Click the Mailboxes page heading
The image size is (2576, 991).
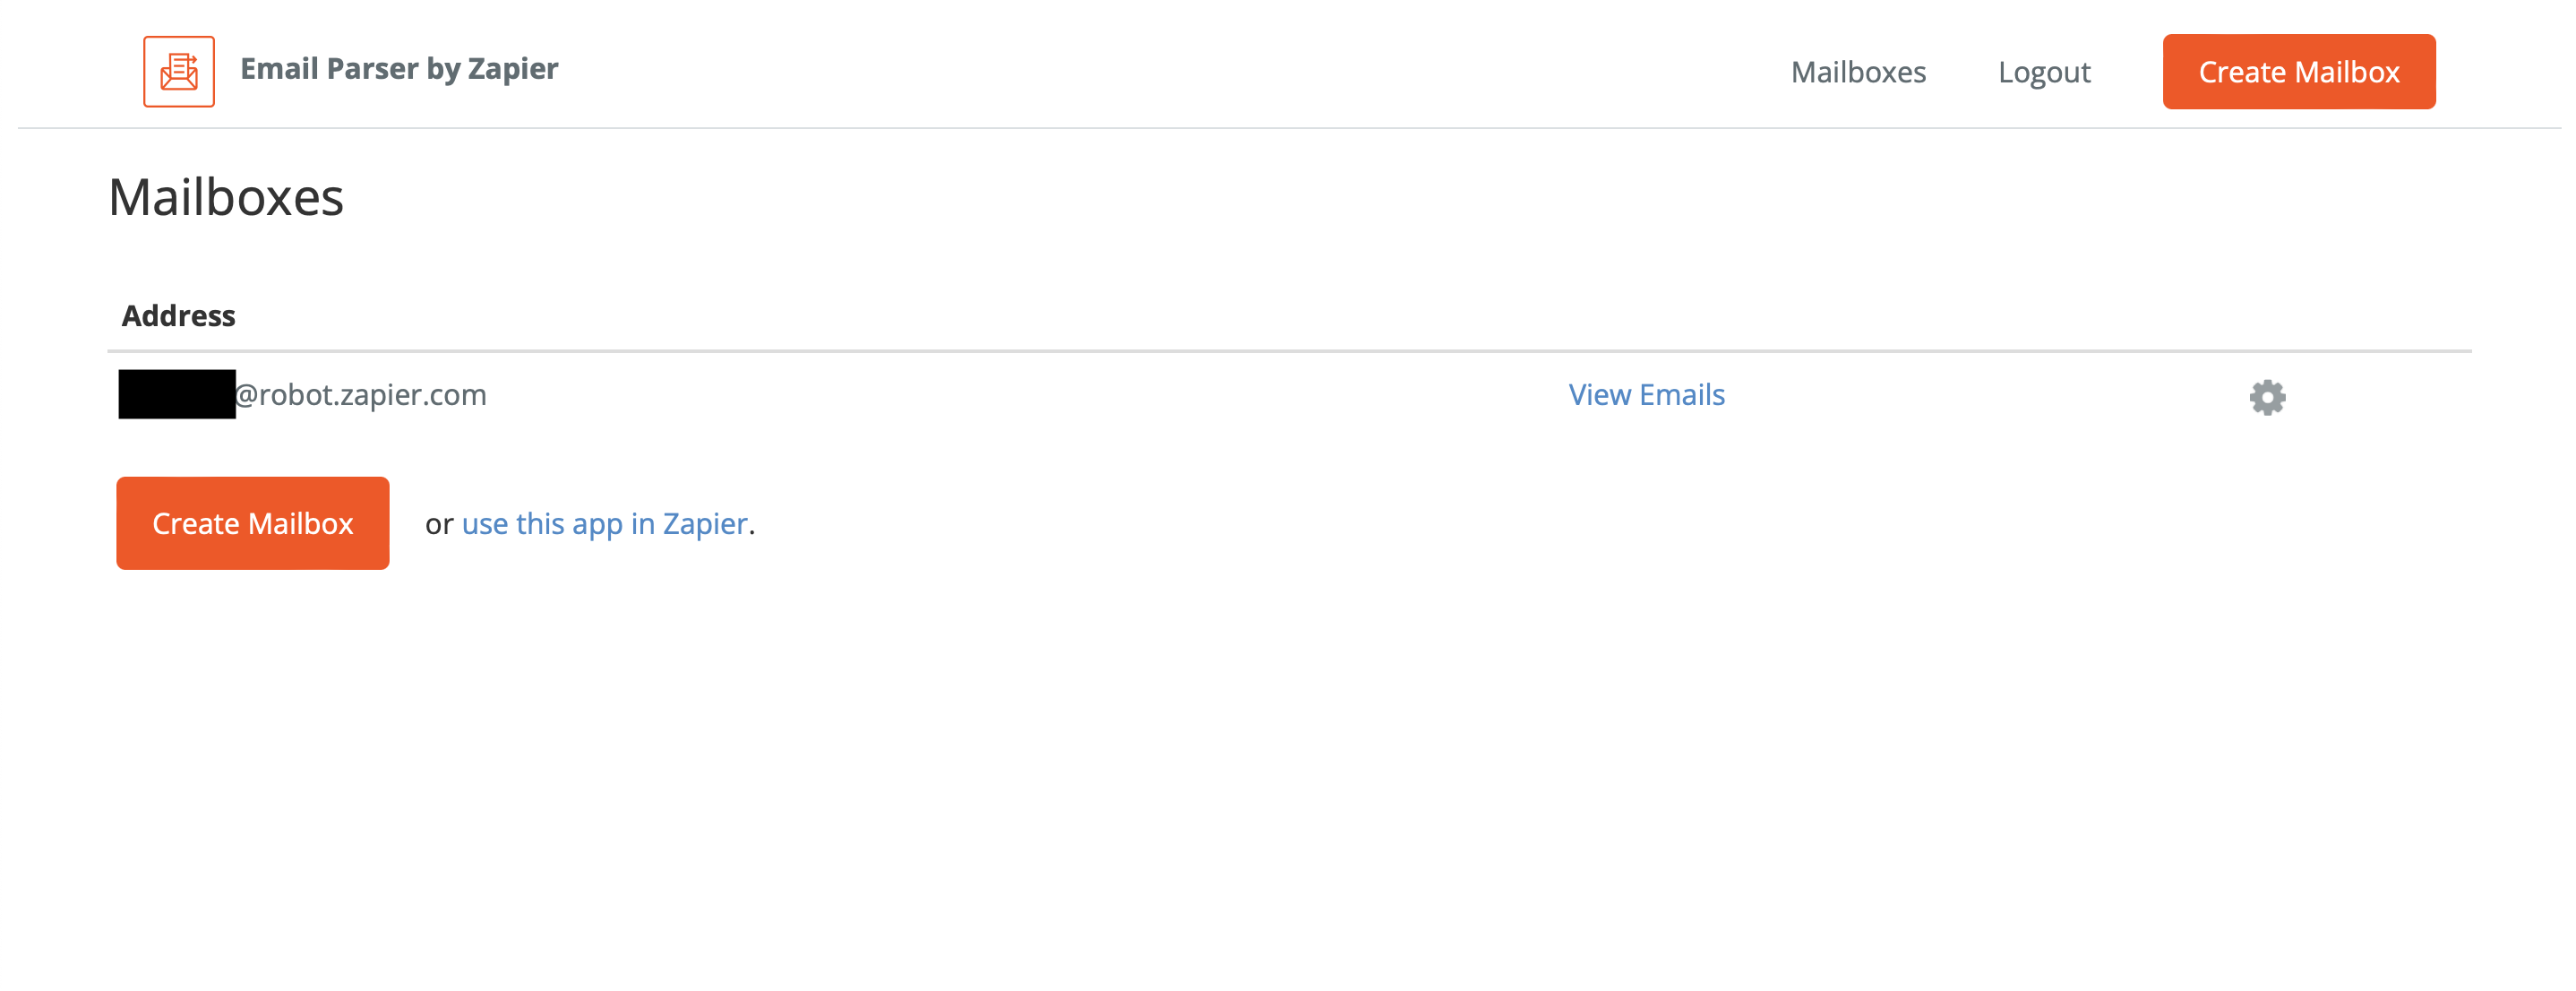(x=226, y=197)
